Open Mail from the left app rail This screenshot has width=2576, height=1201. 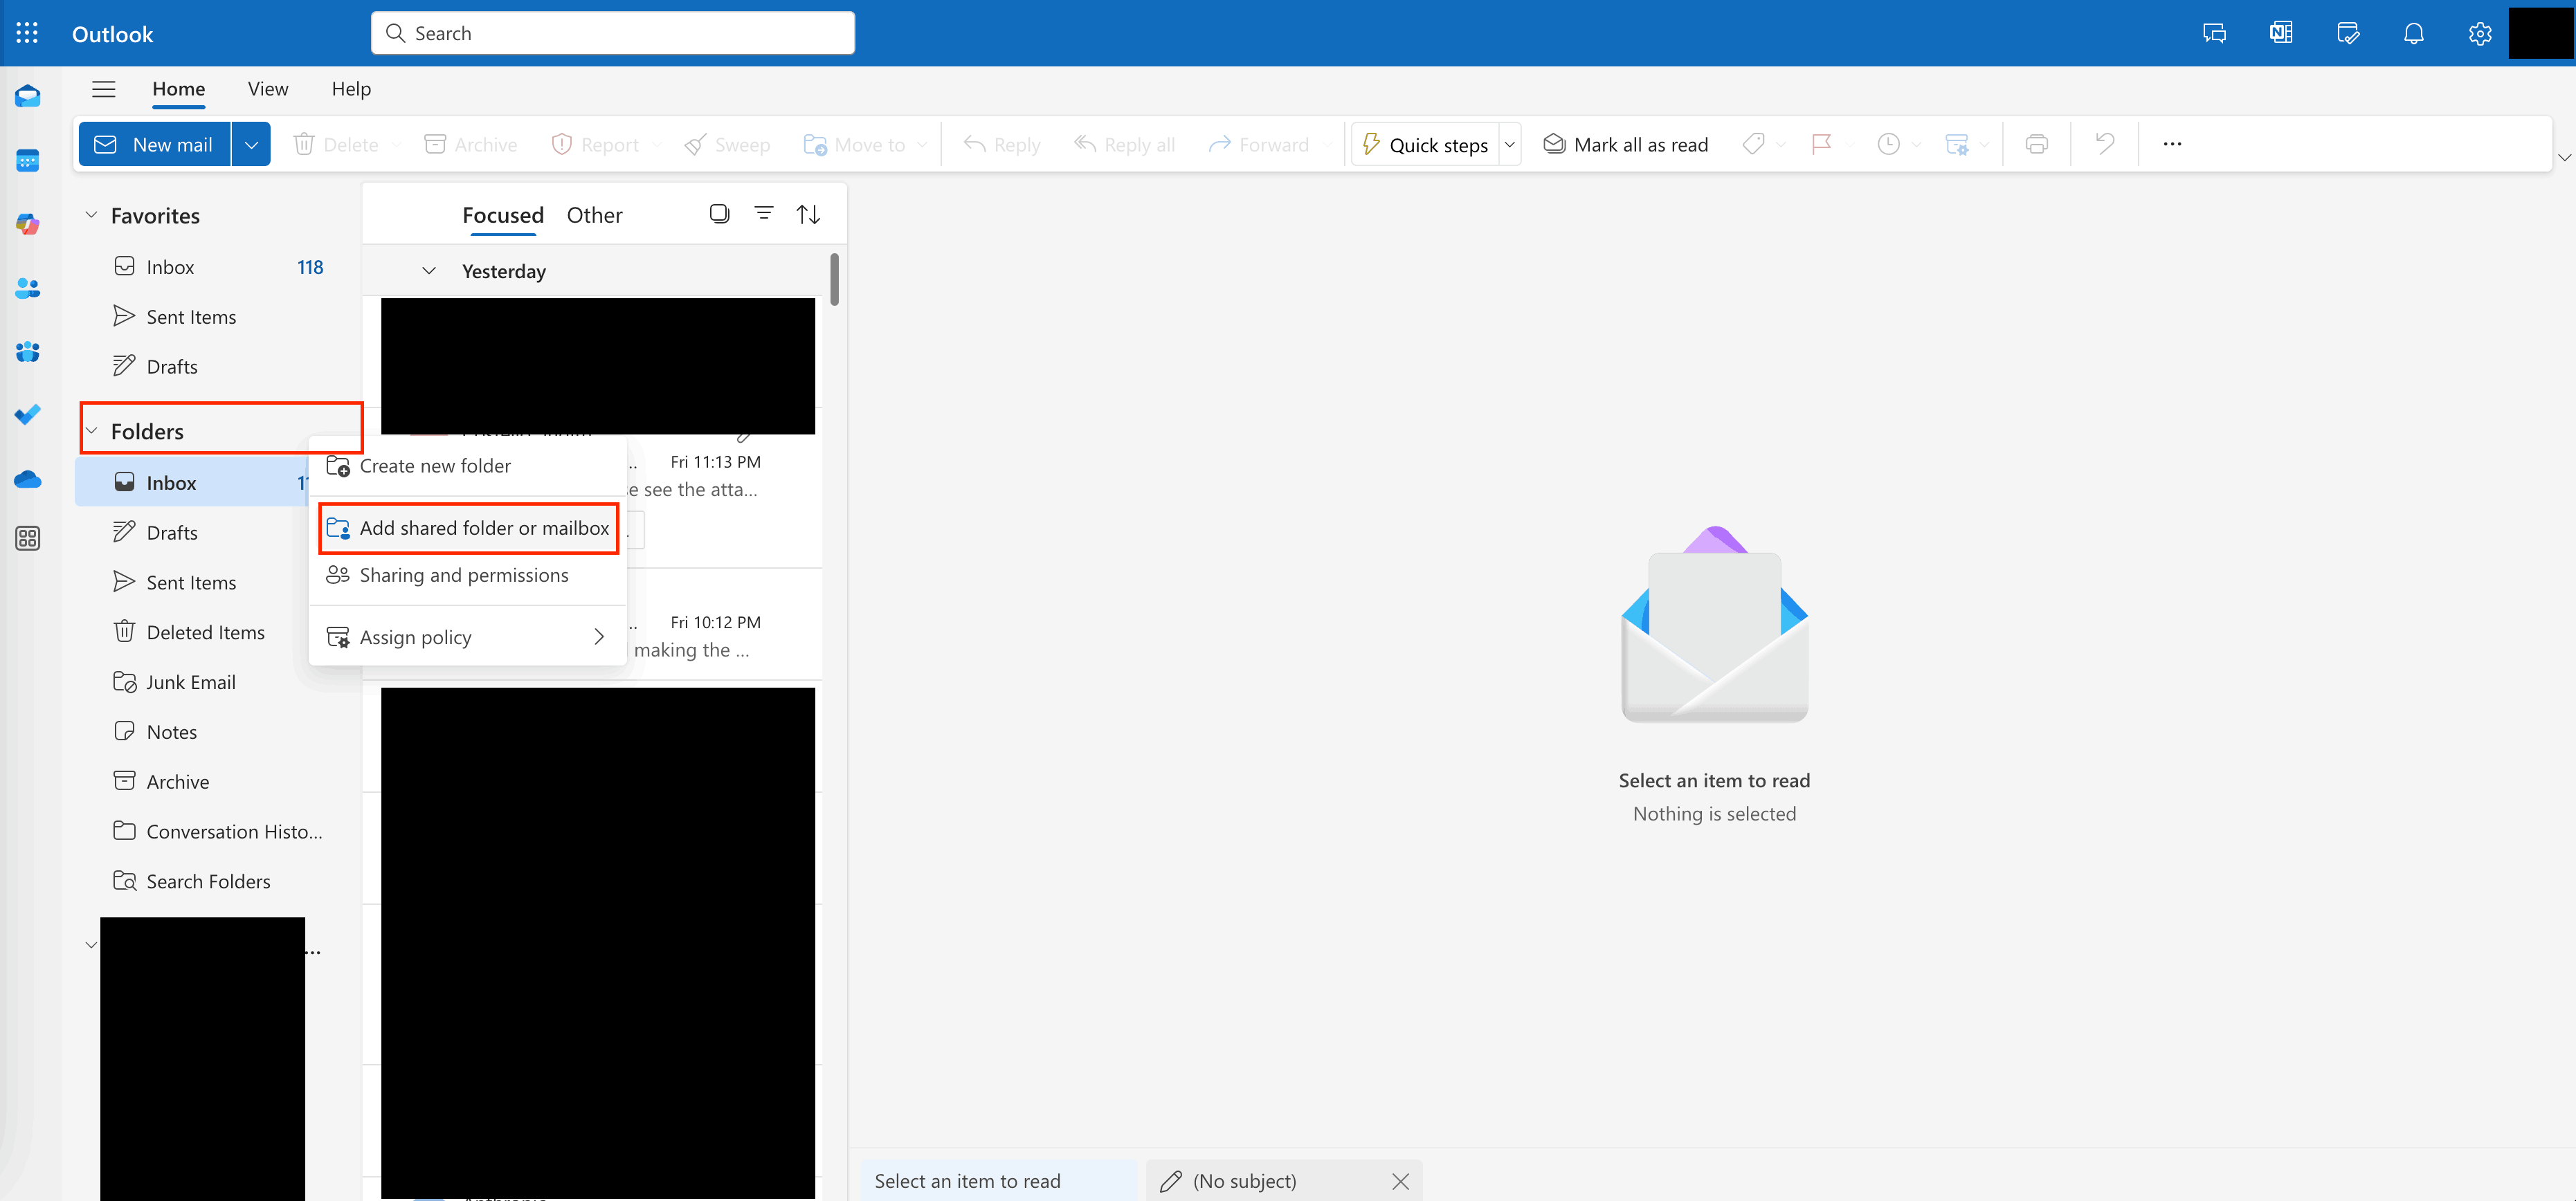tap(28, 96)
